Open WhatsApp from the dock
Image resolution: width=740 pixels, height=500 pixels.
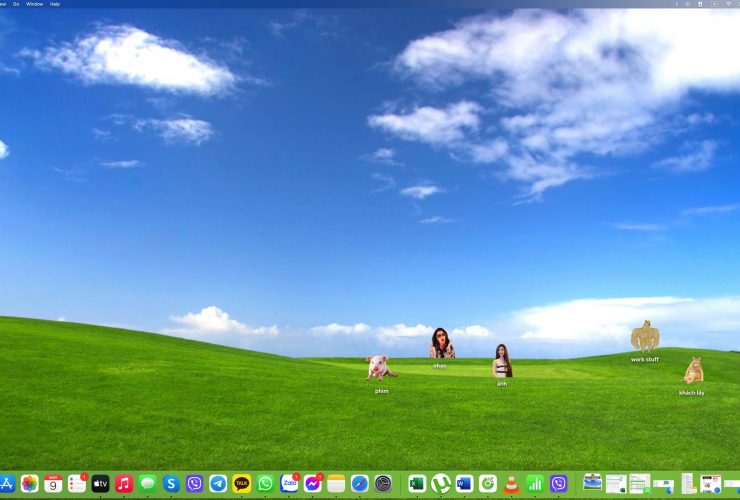(x=265, y=484)
